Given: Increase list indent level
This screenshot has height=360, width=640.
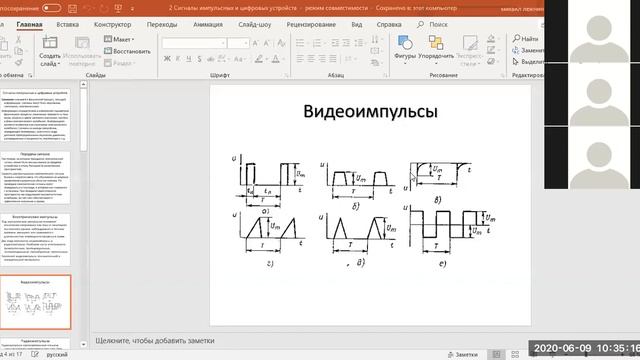Looking at the screenshot, I should coord(346,43).
